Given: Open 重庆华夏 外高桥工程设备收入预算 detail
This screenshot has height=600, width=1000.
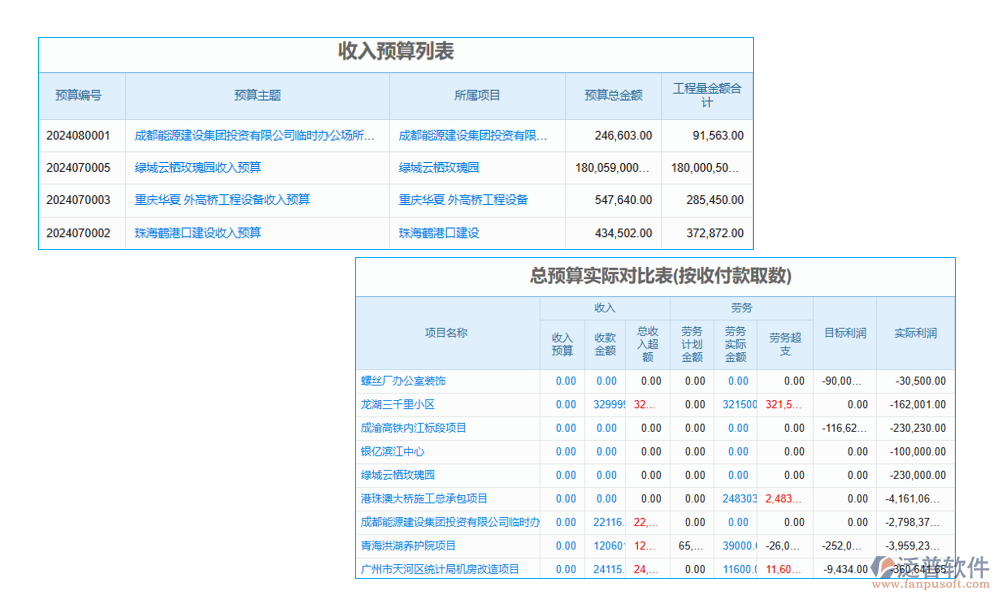Looking at the screenshot, I should click(222, 199).
